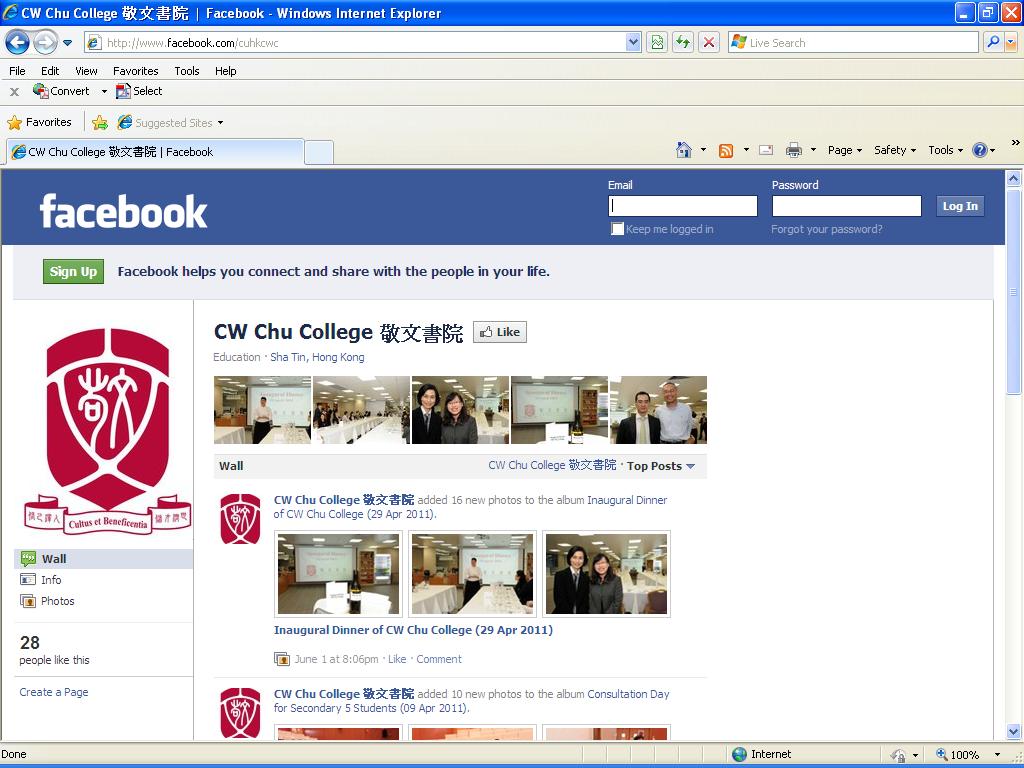This screenshot has width=1024, height=768.
Task: Open Inaugural Dinner of CW Chu College album link
Action: [x=413, y=630]
